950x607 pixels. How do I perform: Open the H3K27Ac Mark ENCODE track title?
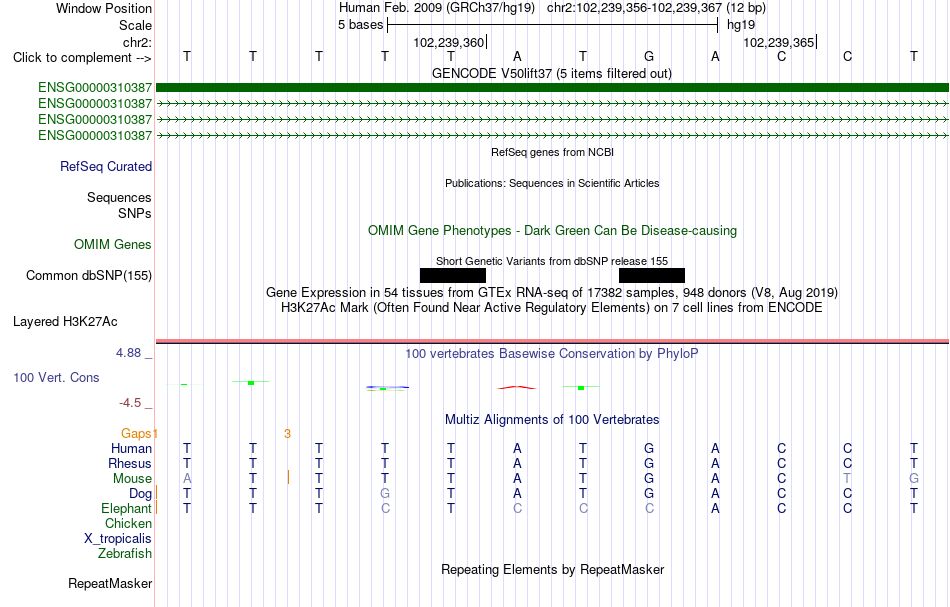[552, 308]
